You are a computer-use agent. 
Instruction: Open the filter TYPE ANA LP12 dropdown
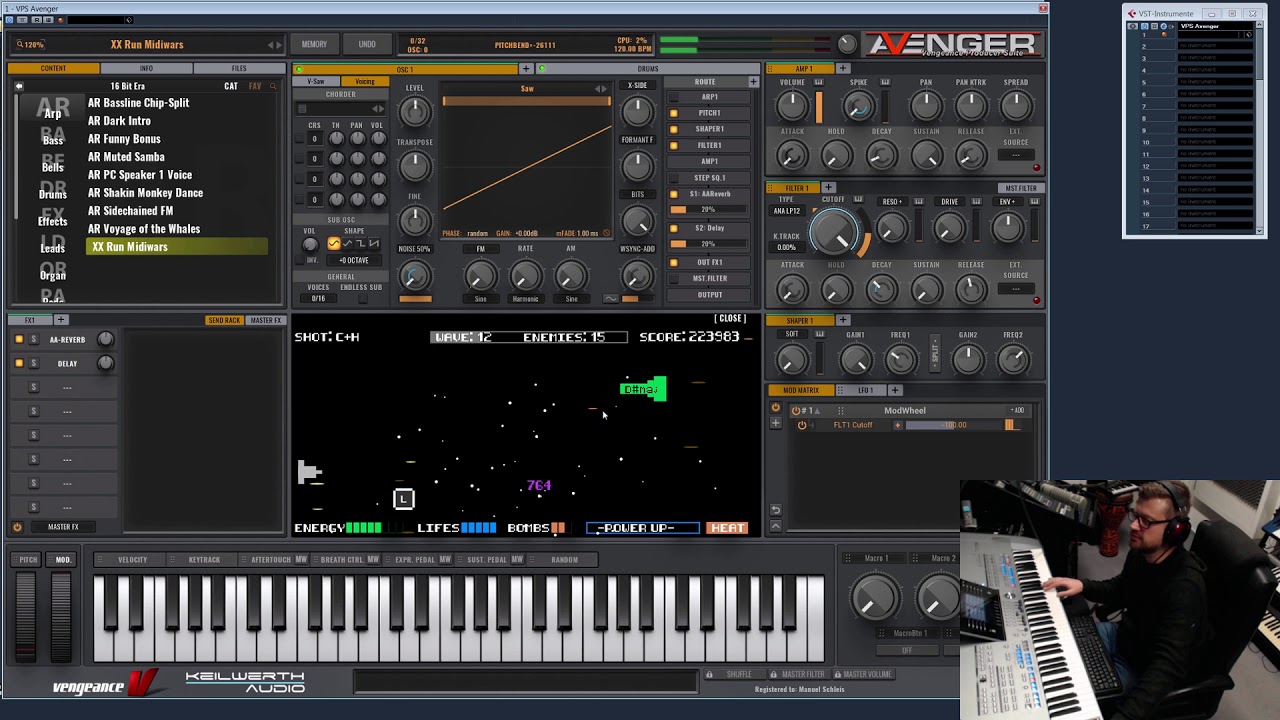click(x=787, y=211)
